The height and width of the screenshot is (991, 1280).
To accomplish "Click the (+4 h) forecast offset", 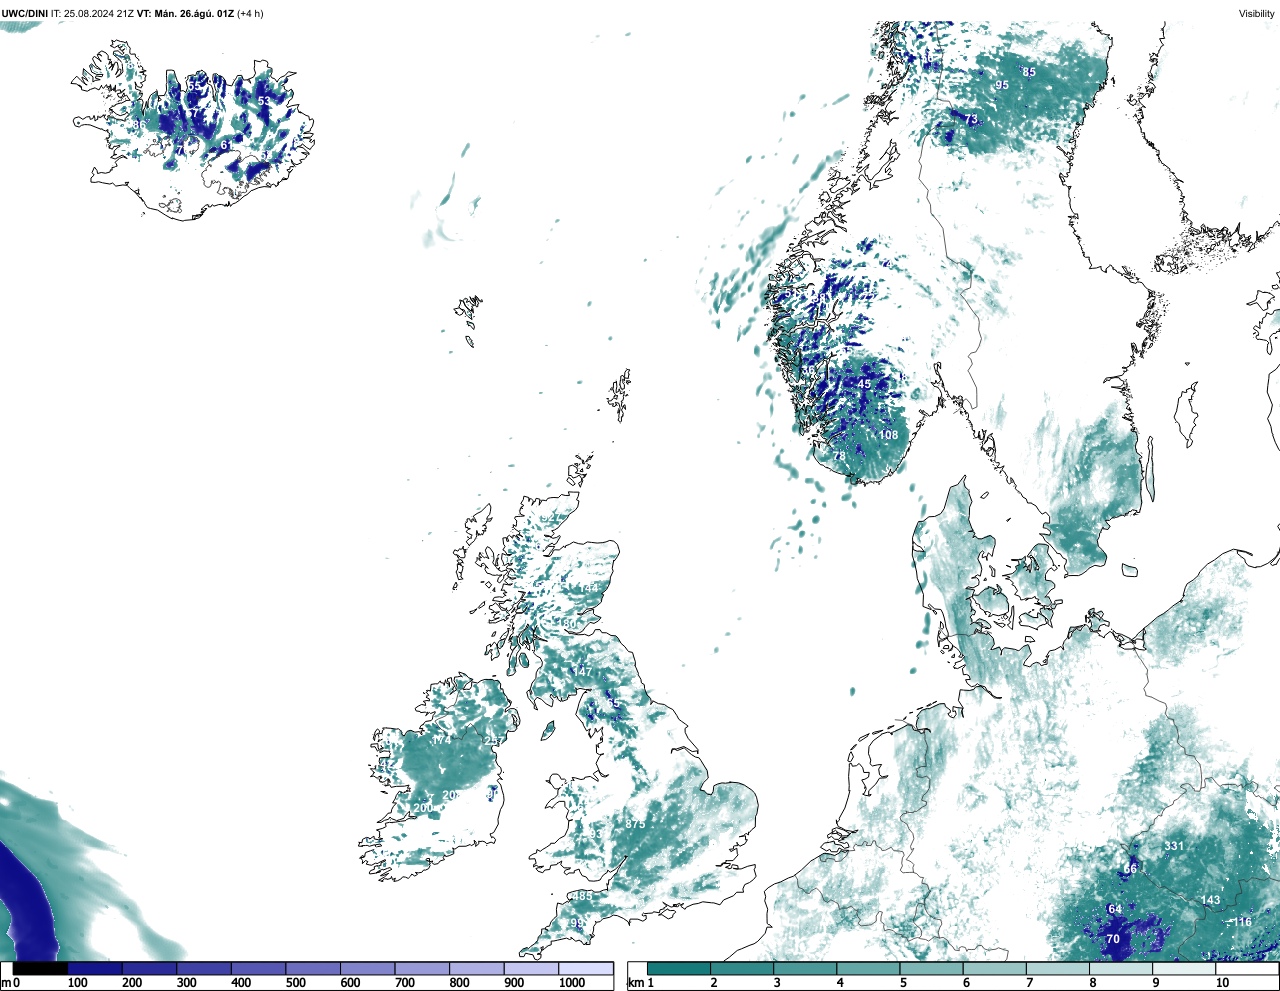I will pos(251,14).
